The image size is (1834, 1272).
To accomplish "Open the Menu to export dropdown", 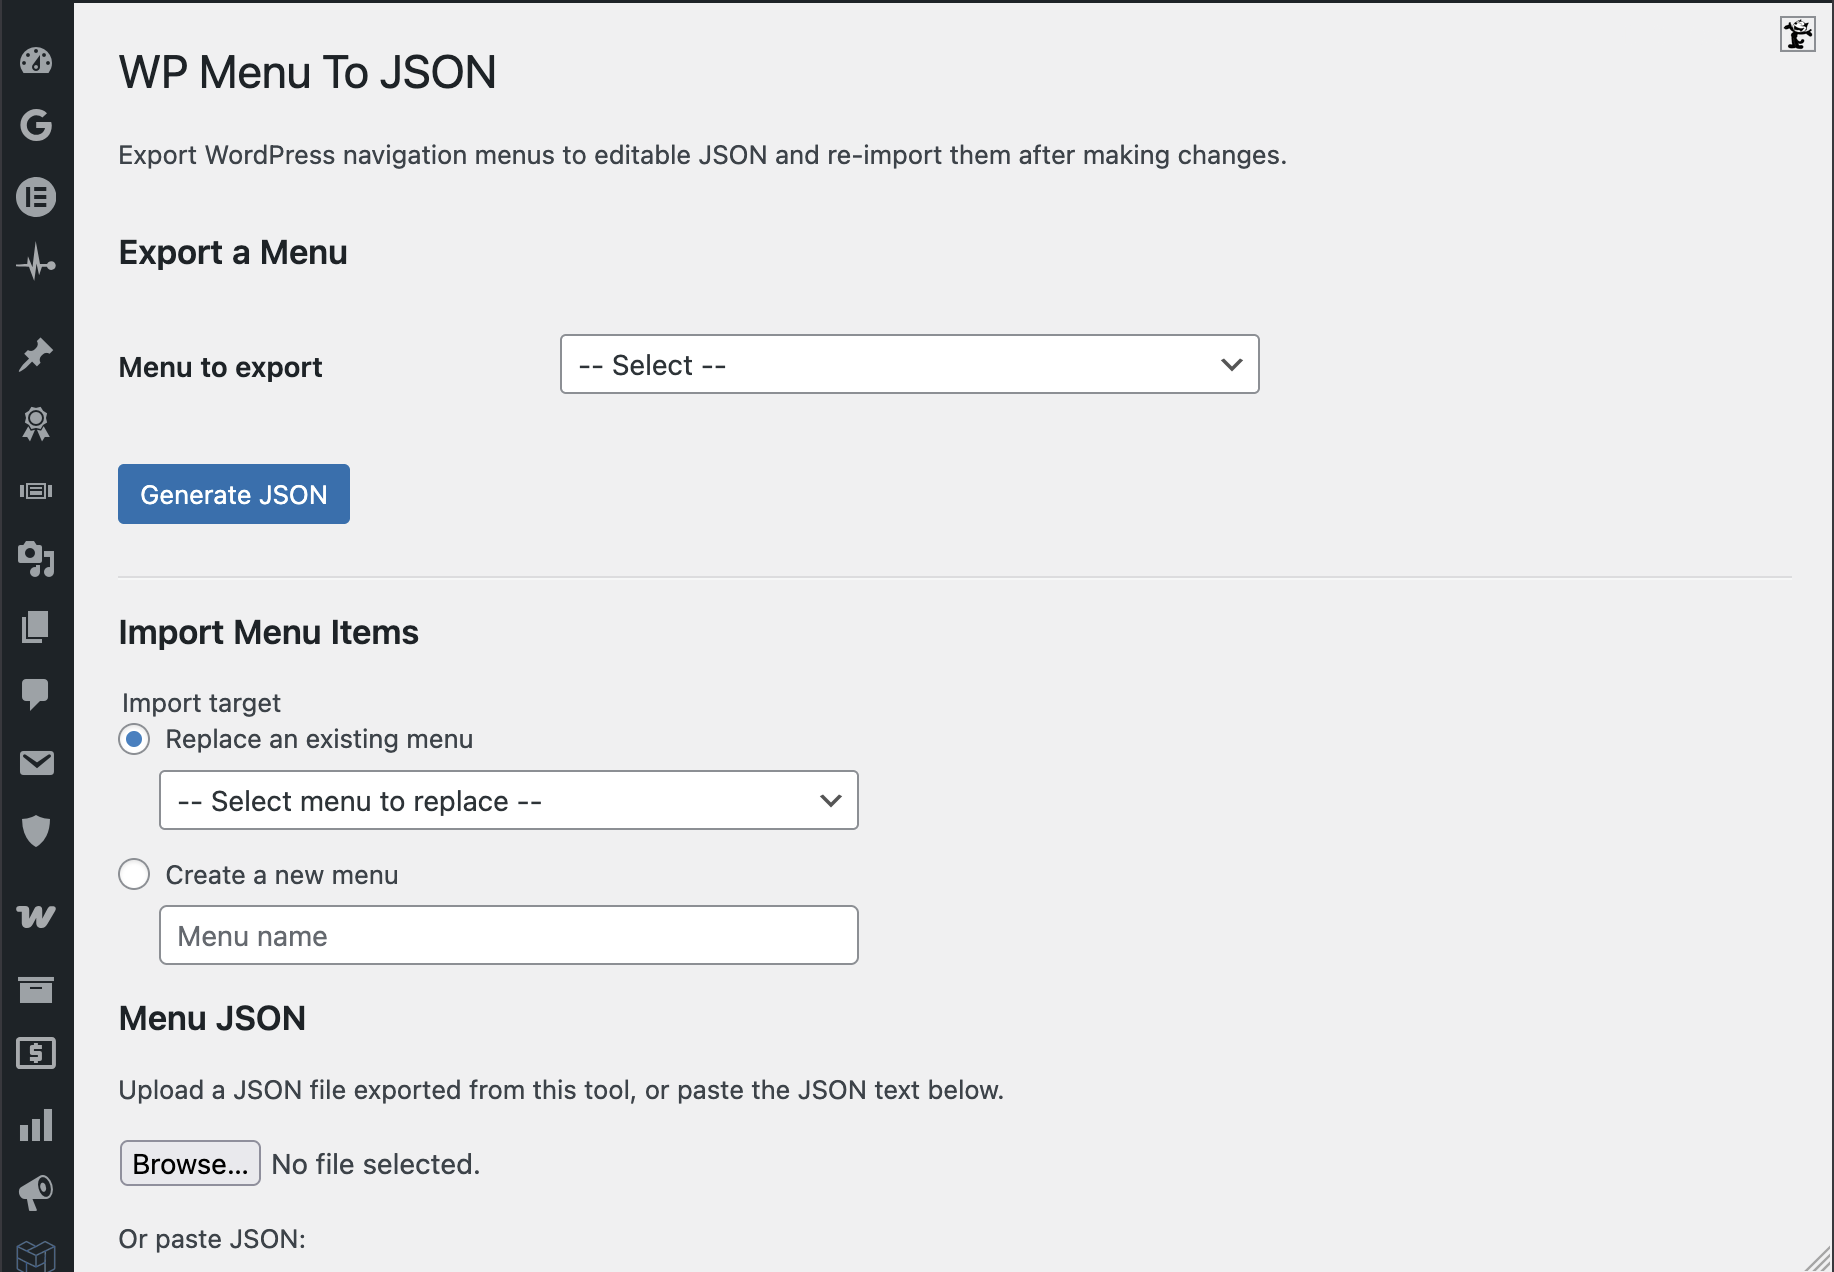I will click(x=909, y=364).
